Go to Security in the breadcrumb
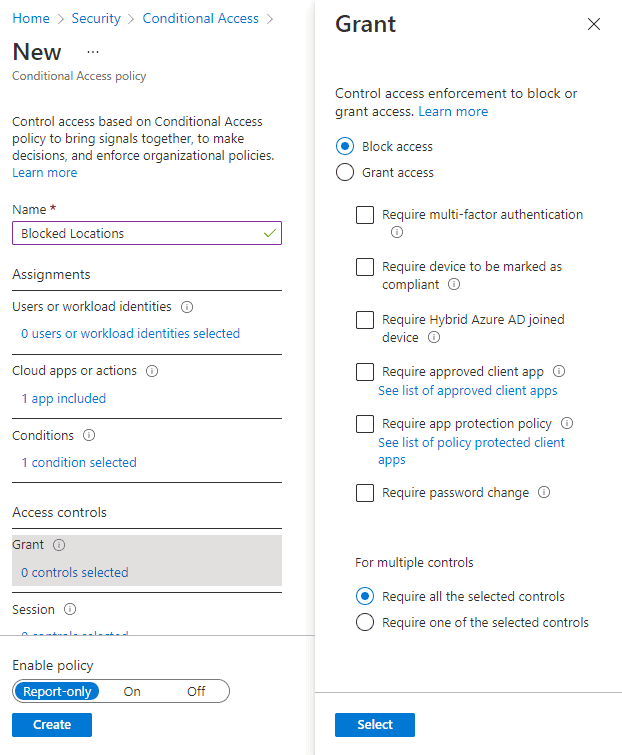 (96, 18)
